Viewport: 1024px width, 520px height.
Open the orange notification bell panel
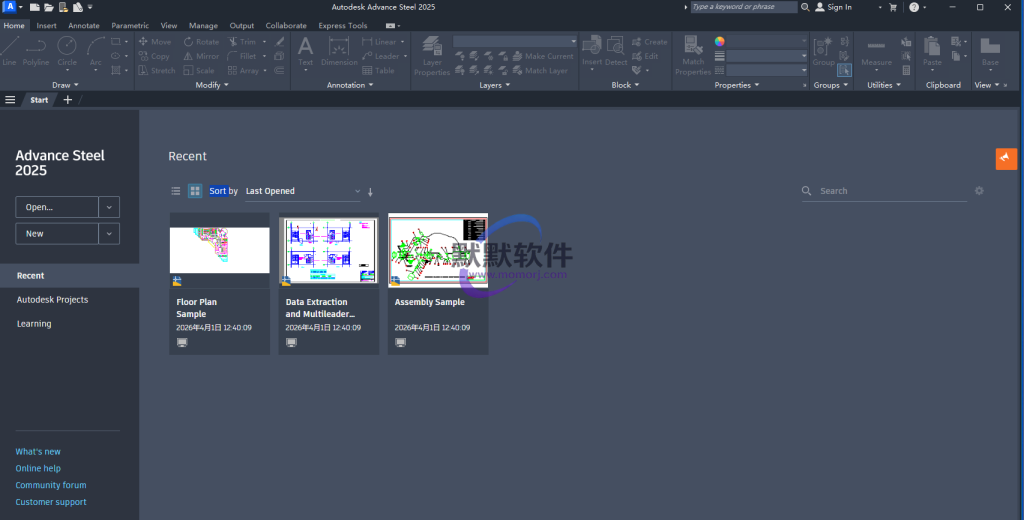tap(1006, 158)
